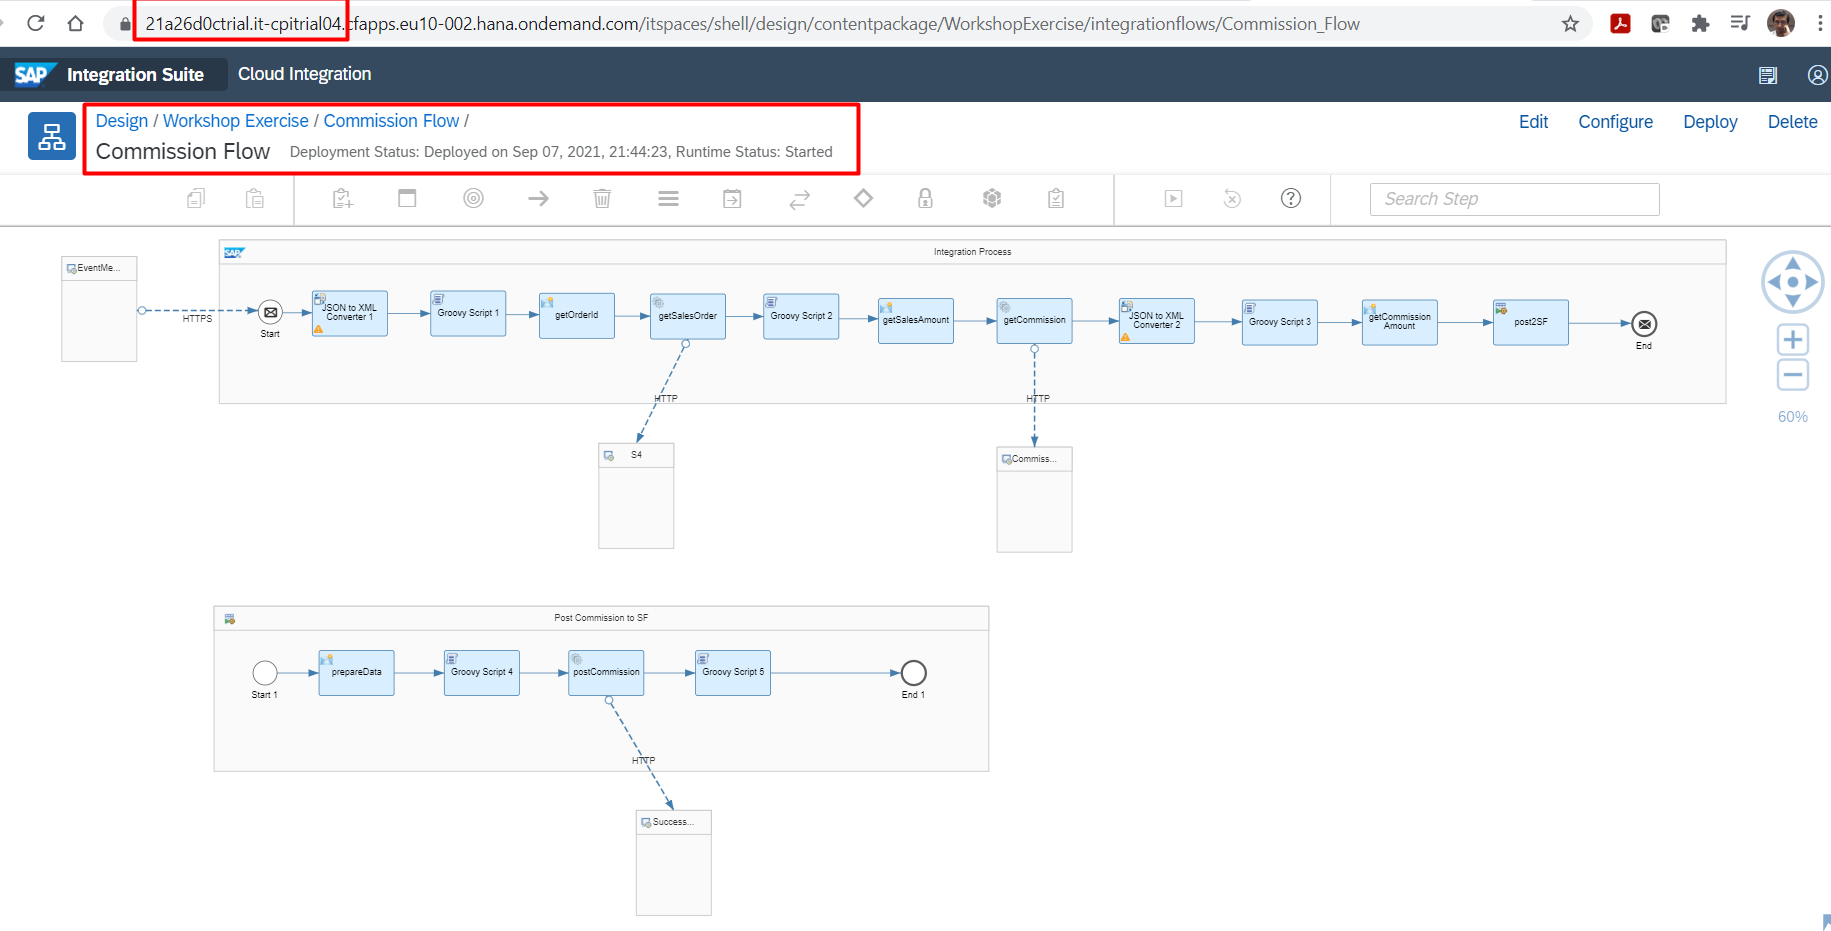Select the Groovy Script 2 step
Screen dimensions: 1831x931
801,316
